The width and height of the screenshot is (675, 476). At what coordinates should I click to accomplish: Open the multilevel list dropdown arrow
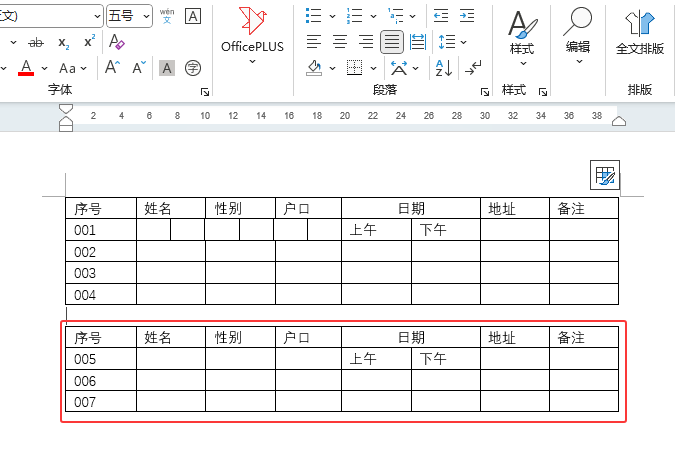click(x=412, y=16)
